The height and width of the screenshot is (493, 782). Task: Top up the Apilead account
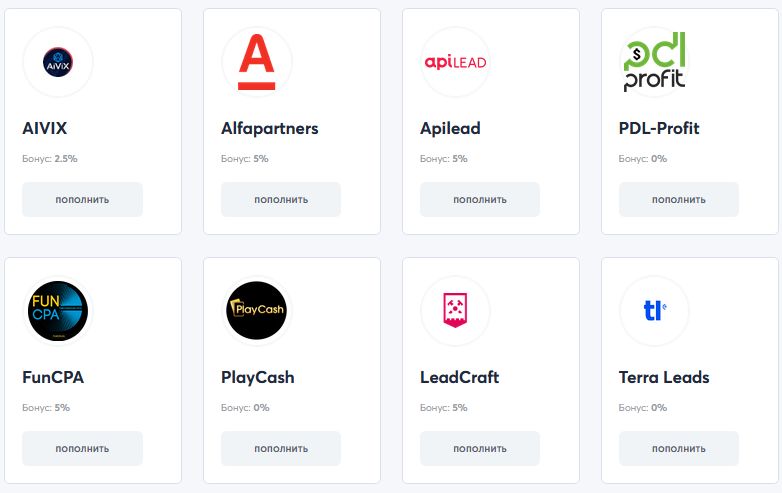(x=479, y=199)
